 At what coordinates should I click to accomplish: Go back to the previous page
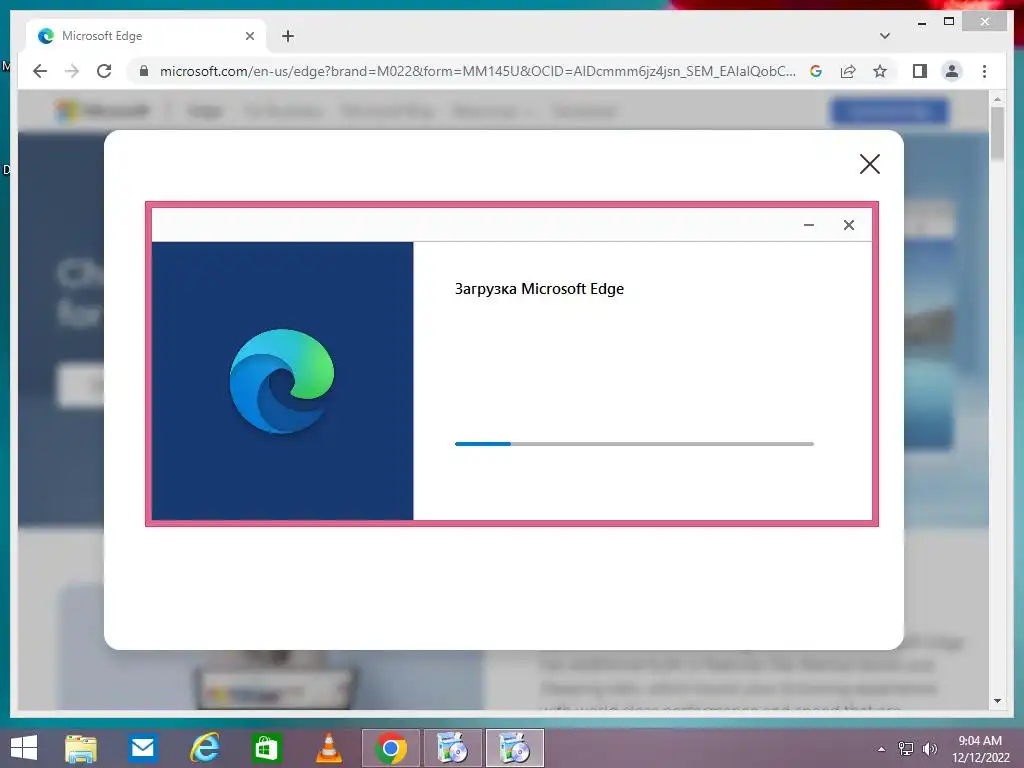tap(40, 71)
